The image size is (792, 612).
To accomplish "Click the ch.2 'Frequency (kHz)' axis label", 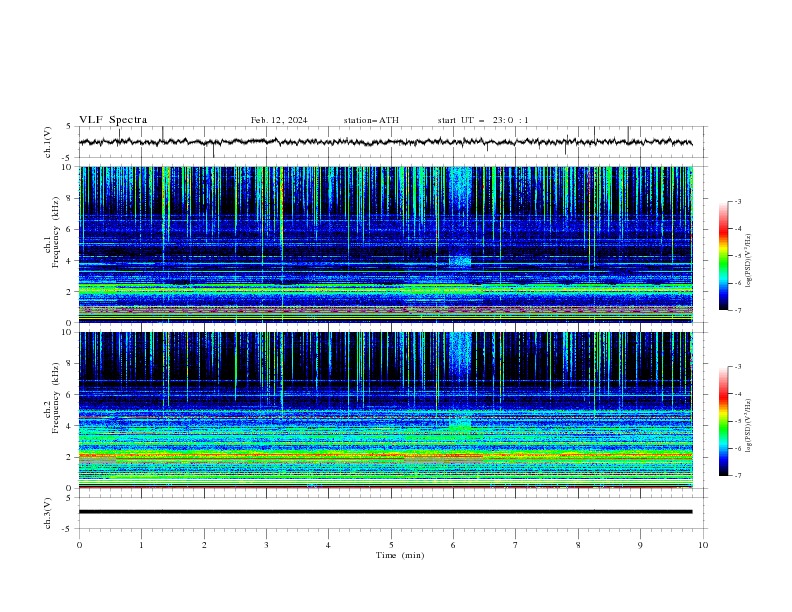I will [56, 398].
